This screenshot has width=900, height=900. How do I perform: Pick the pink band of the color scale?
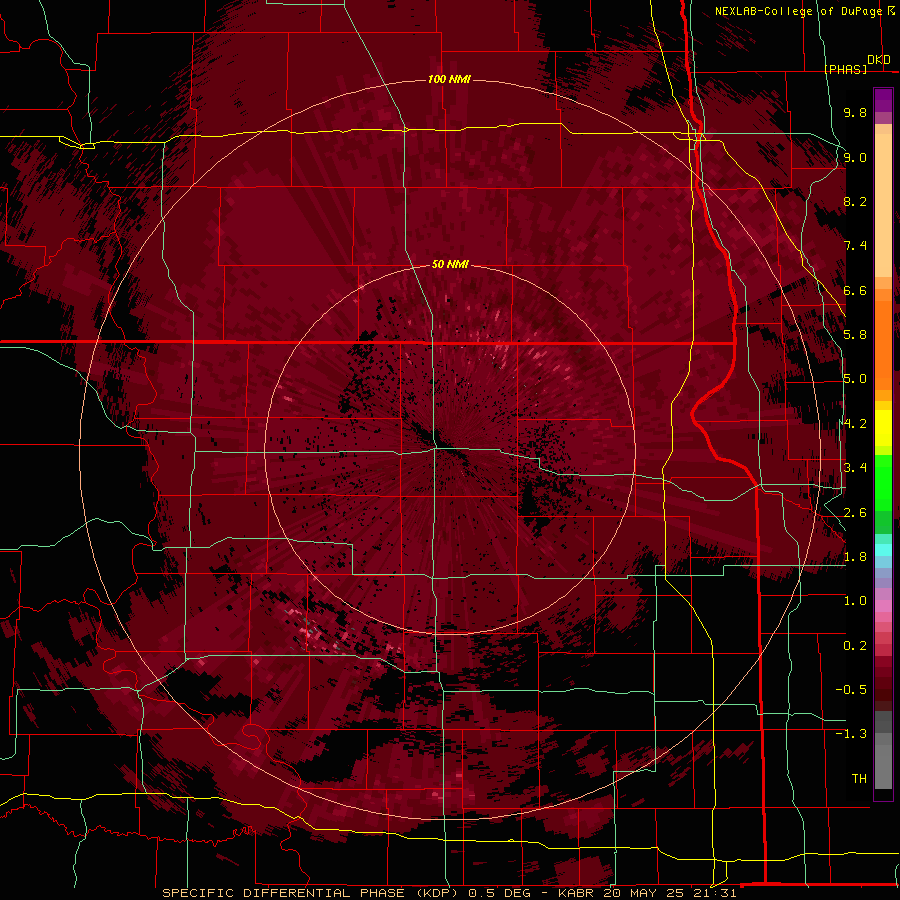(883, 606)
